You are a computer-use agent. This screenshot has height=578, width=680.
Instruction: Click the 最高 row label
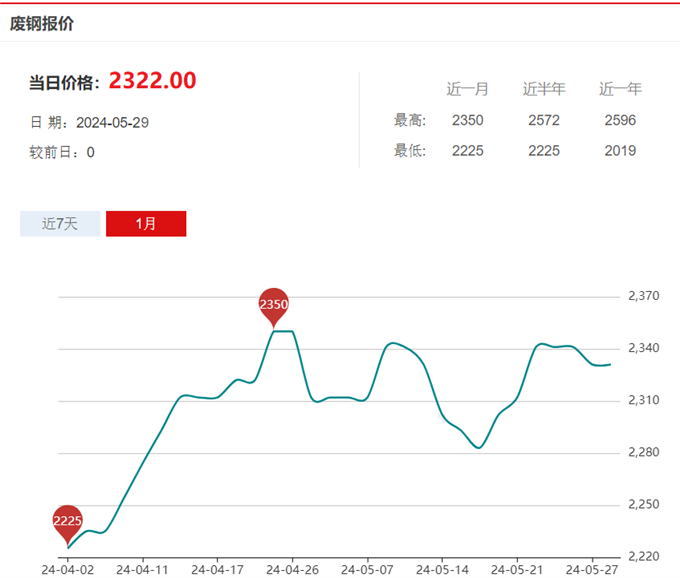410,120
